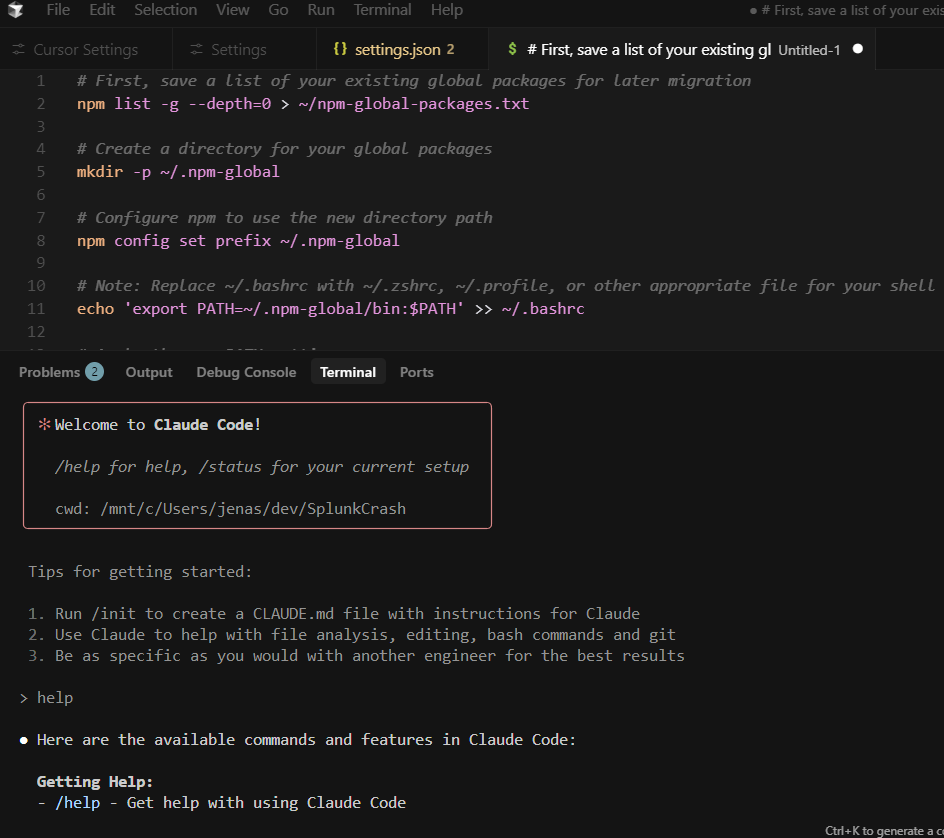Click the unsaved dot on Untitled-1 tab
This screenshot has width=944, height=838.
click(x=857, y=49)
